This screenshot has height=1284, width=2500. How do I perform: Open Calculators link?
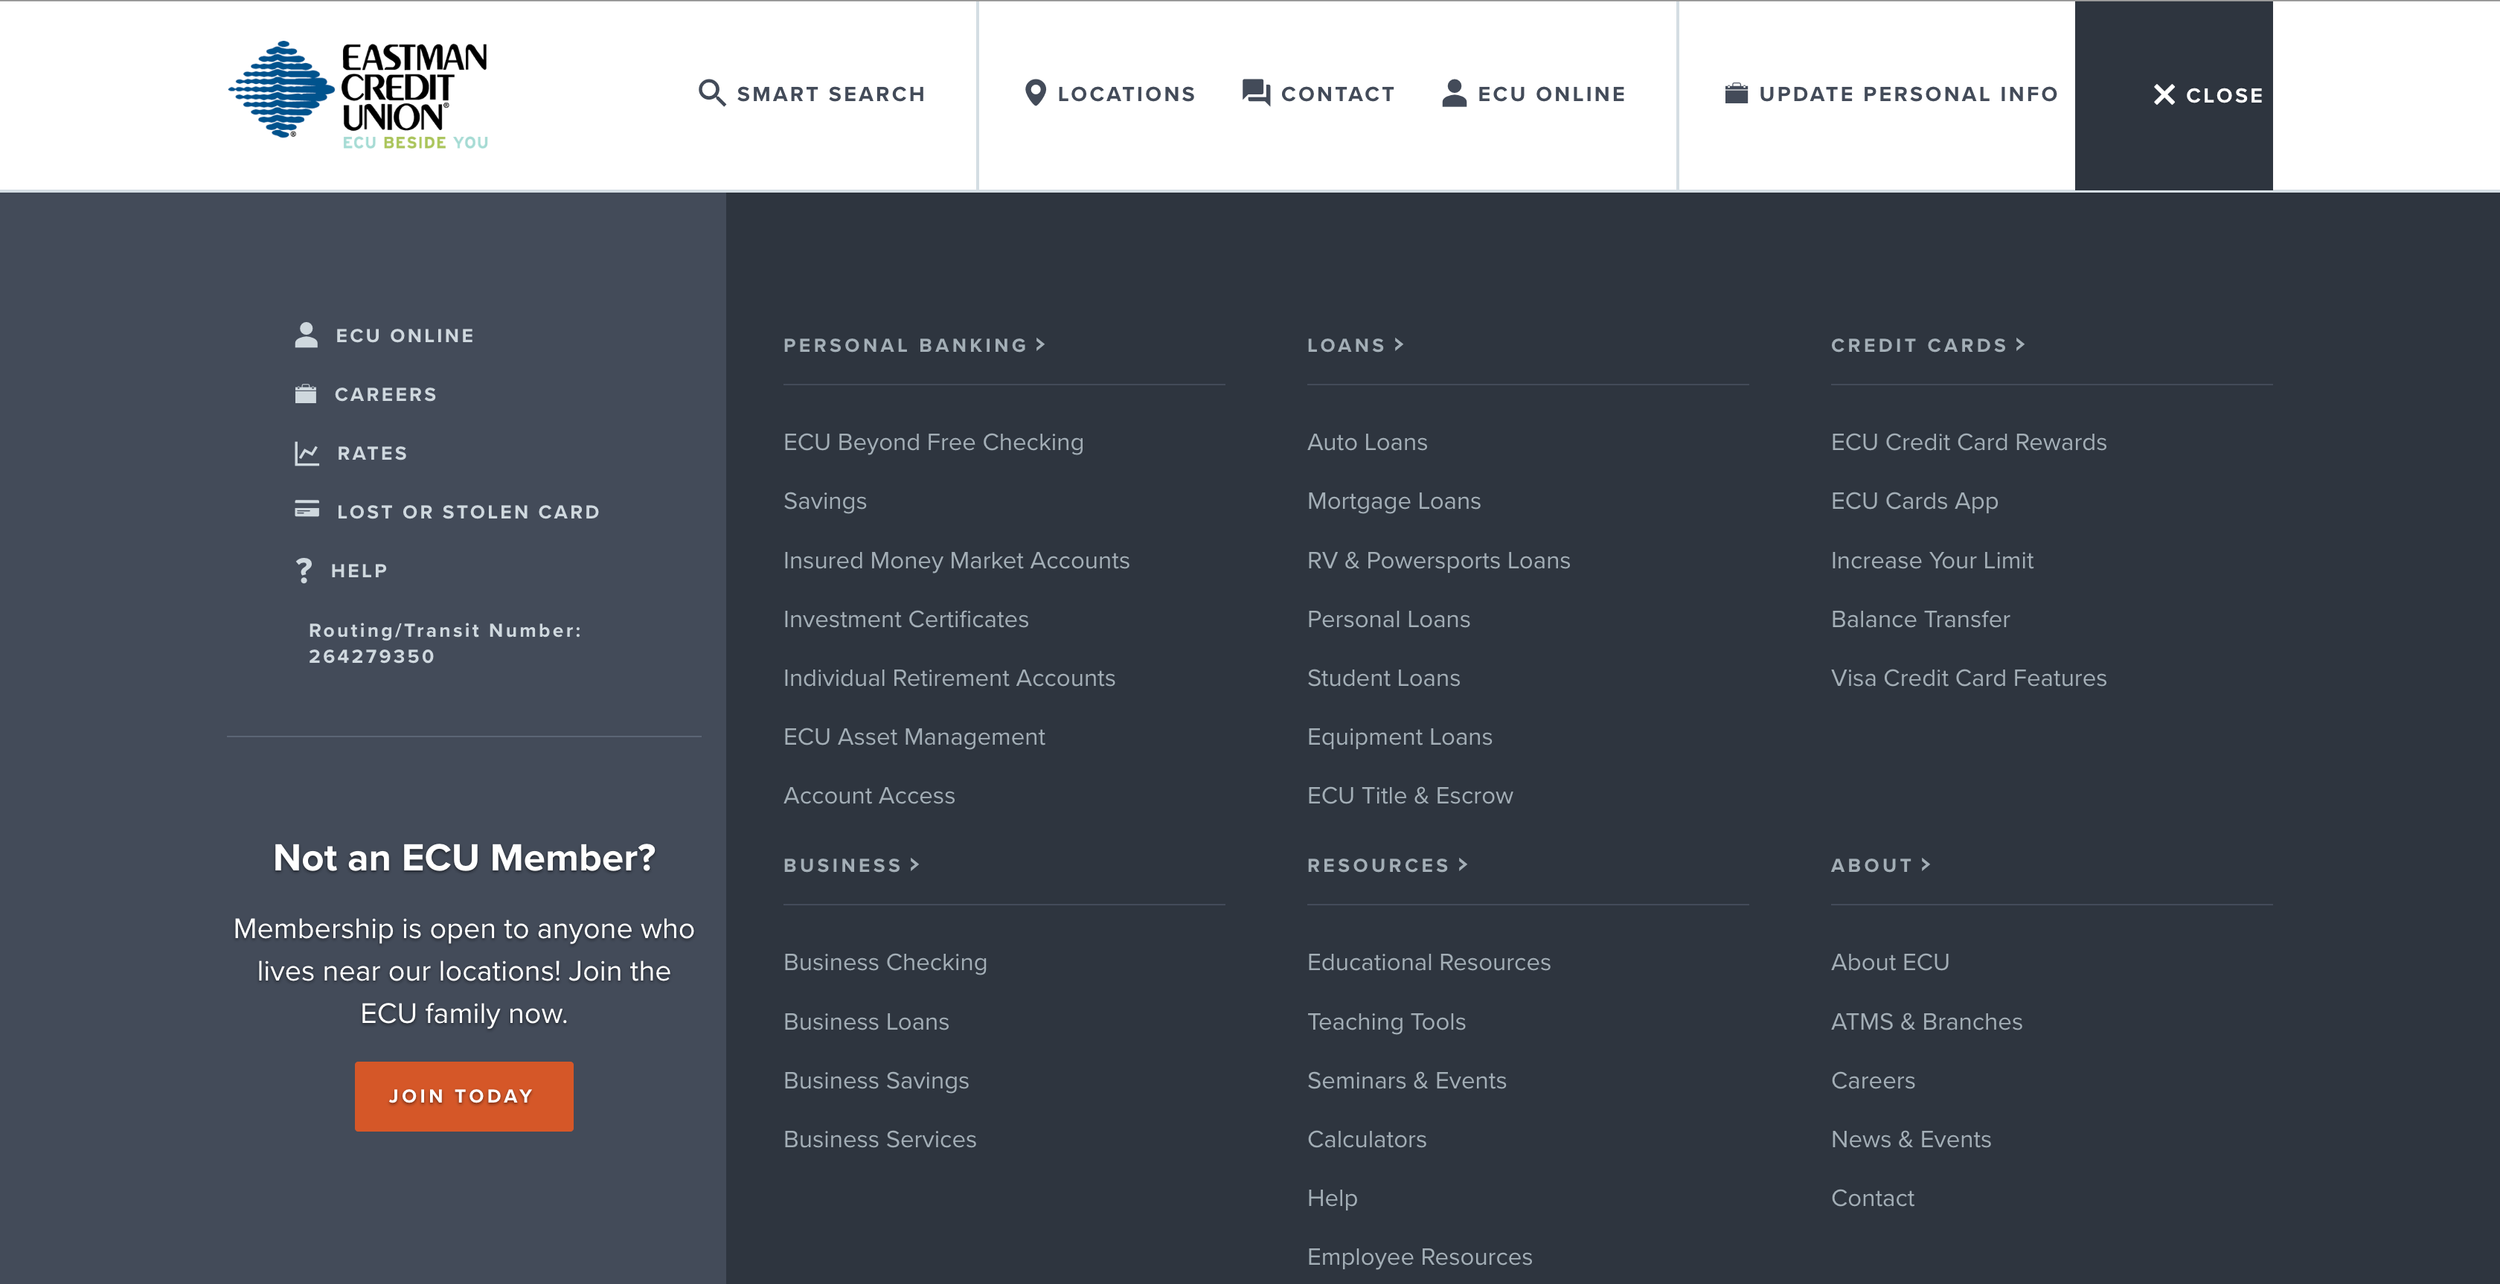point(1366,1139)
